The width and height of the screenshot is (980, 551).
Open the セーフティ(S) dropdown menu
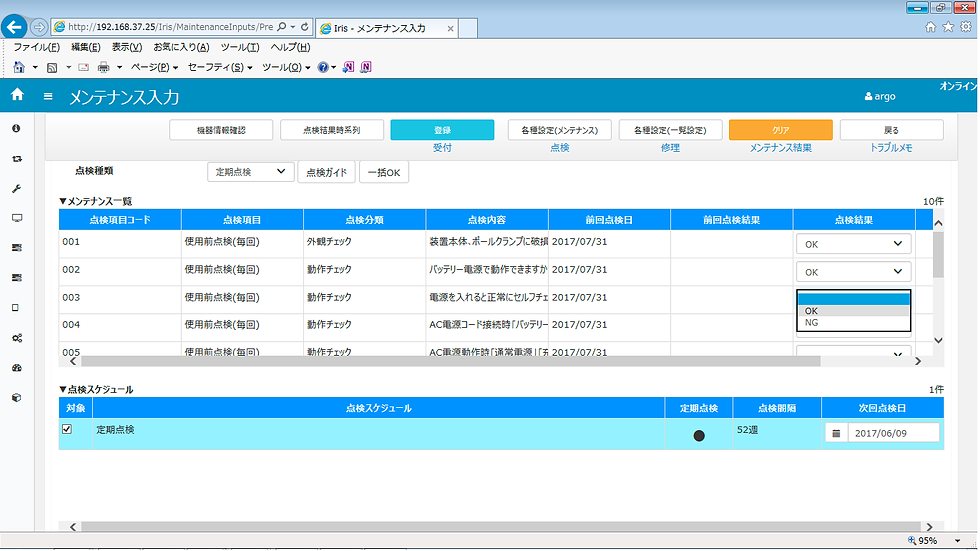coord(220,67)
